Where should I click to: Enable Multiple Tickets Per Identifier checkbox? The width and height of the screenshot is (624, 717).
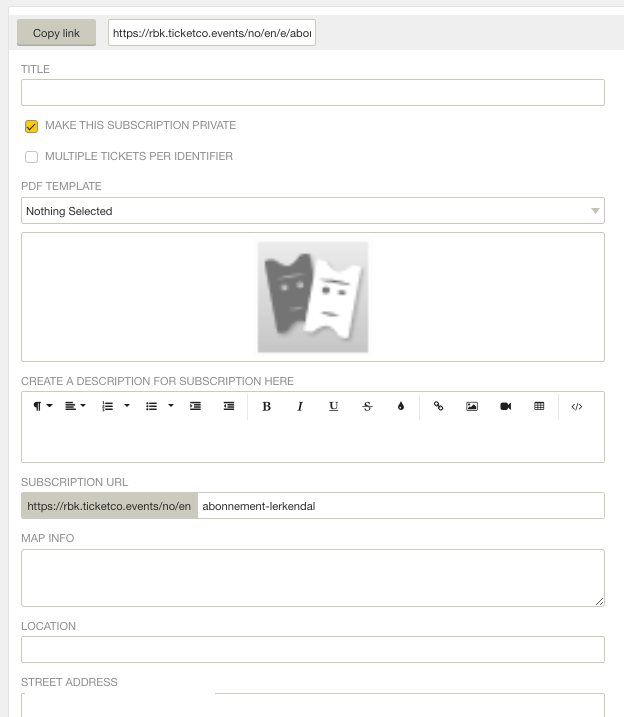point(32,157)
